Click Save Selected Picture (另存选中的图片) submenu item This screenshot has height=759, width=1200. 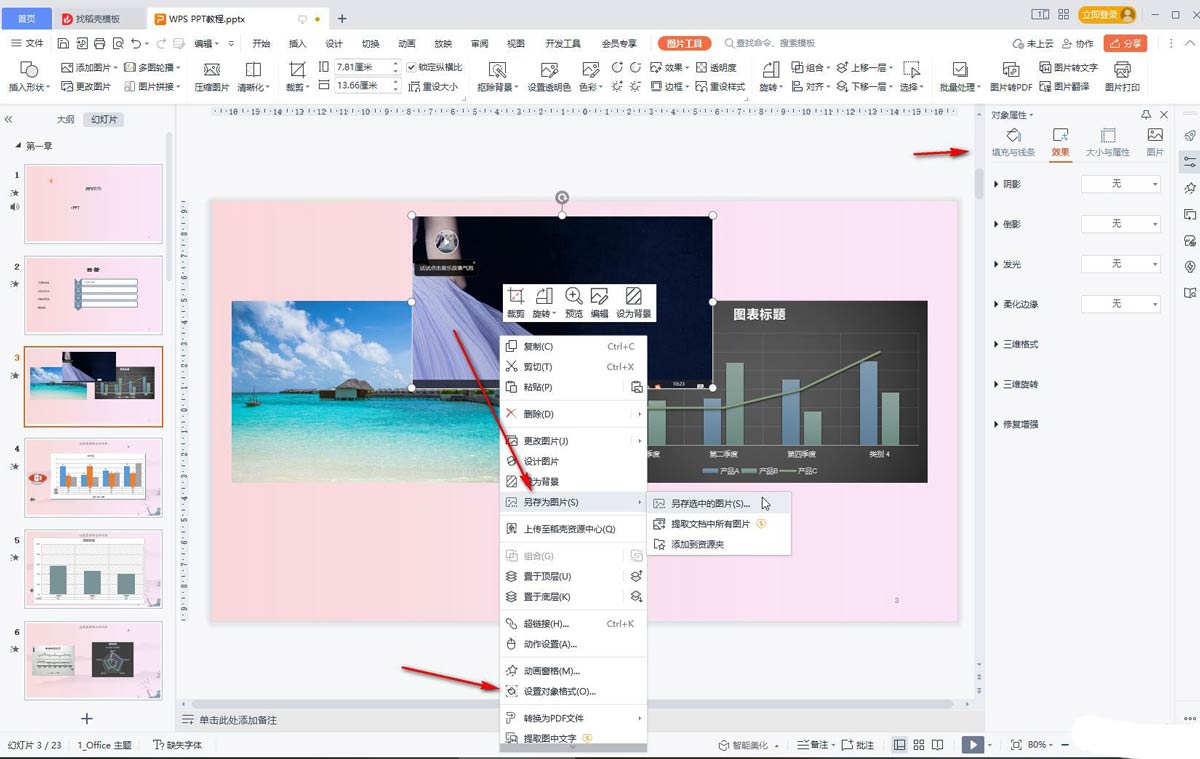(x=719, y=503)
